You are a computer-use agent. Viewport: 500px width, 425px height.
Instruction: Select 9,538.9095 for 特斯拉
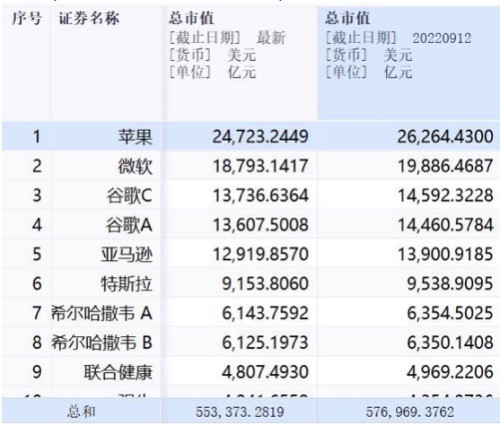point(450,284)
